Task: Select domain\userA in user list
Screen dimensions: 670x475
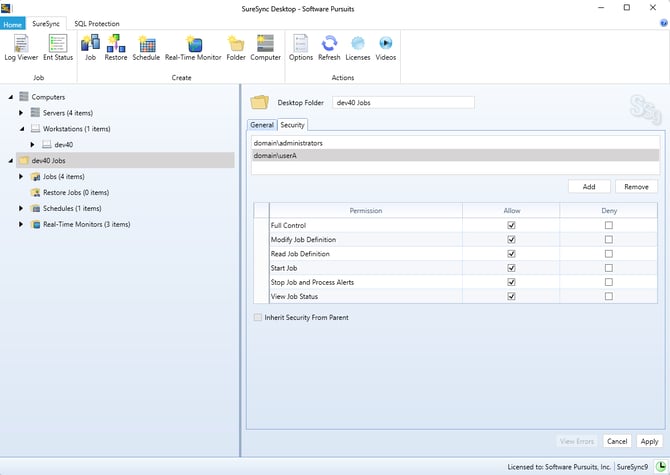Action: pyautogui.click(x=455, y=155)
